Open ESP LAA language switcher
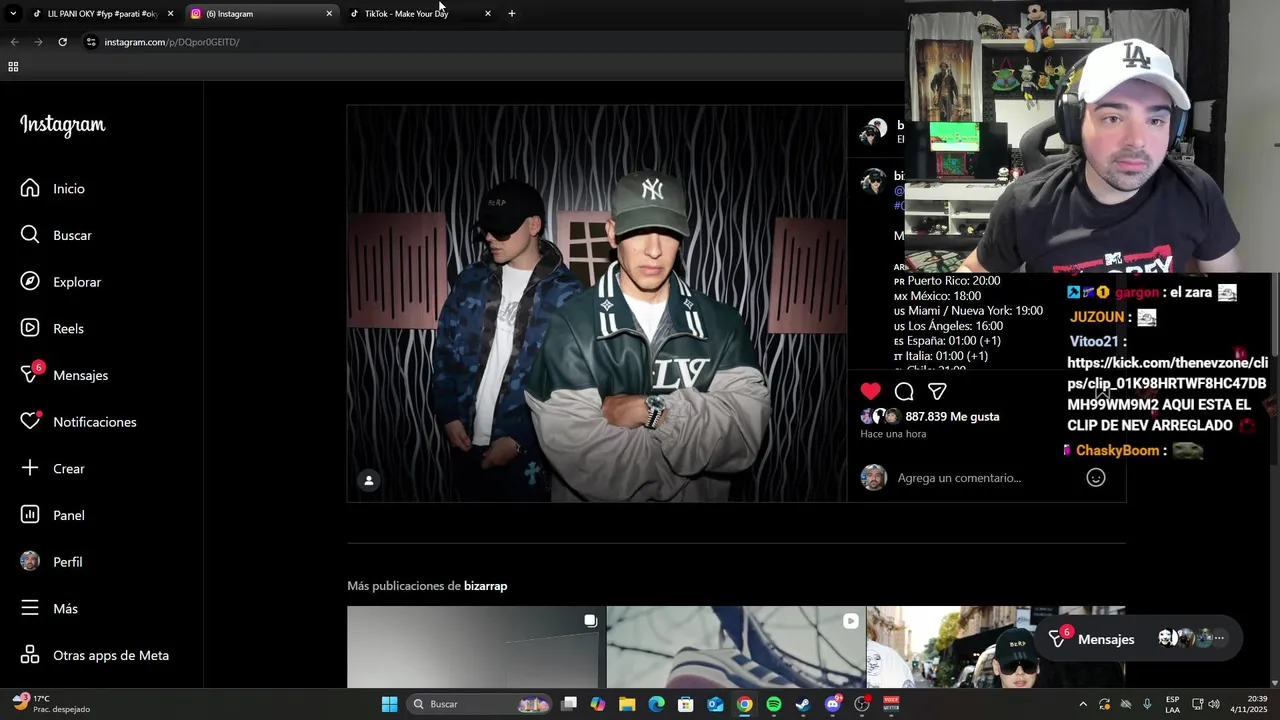The width and height of the screenshot is (1280, 720). [1172, 704]
